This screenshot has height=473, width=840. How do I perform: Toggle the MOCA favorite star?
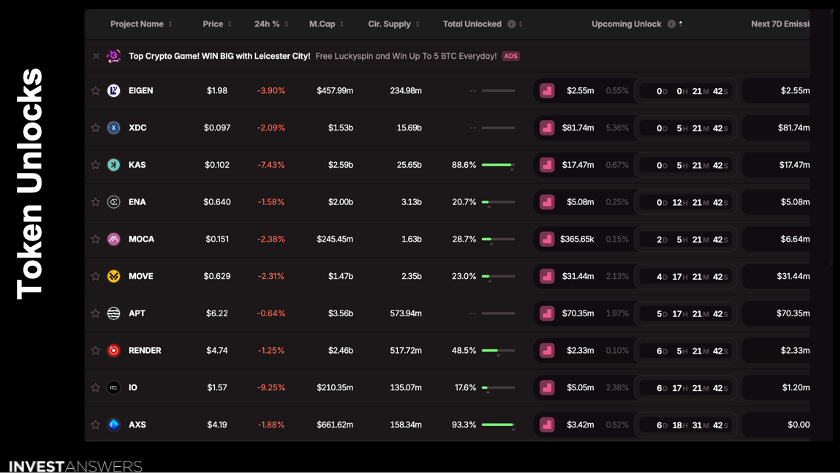(x=95, y=239)
